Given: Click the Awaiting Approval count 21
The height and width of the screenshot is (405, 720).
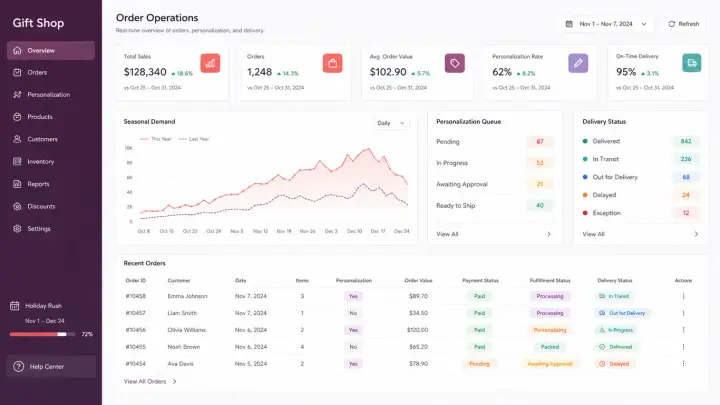Looking at the screenshot, I should coord(540,184).
